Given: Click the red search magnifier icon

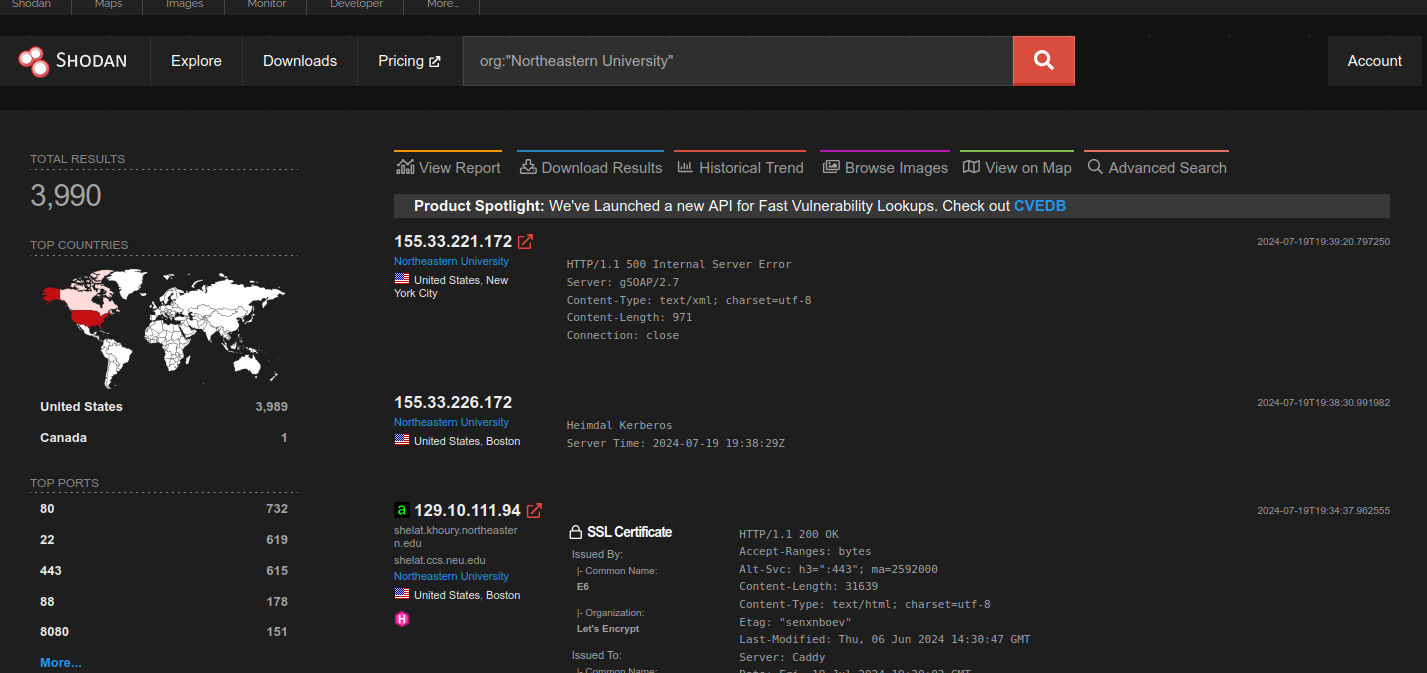Looking at the screenshot, I should point(1043,60).
